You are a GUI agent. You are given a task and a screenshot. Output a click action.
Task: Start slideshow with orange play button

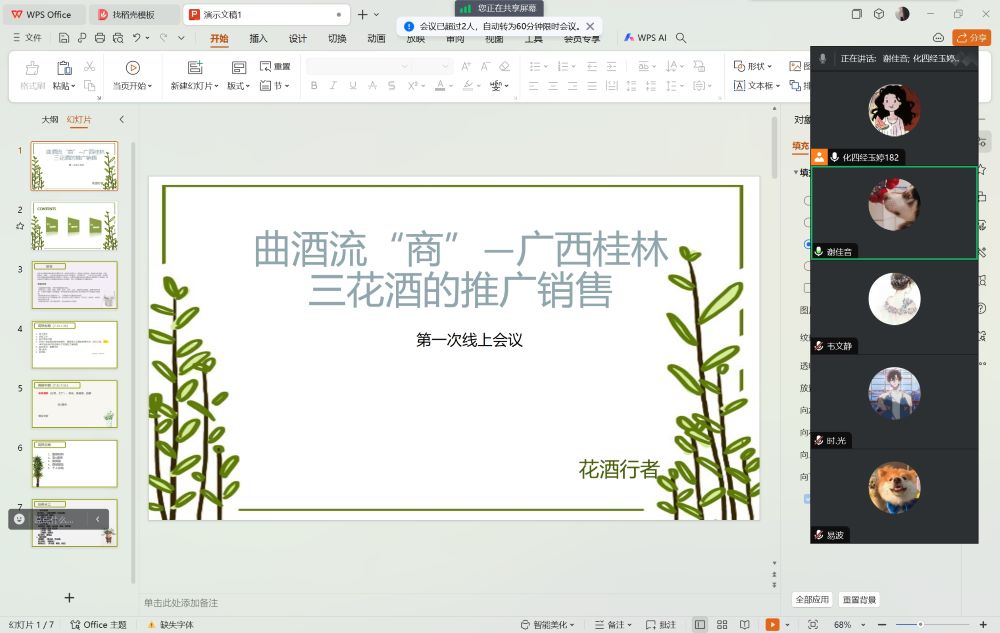point(771,624)
